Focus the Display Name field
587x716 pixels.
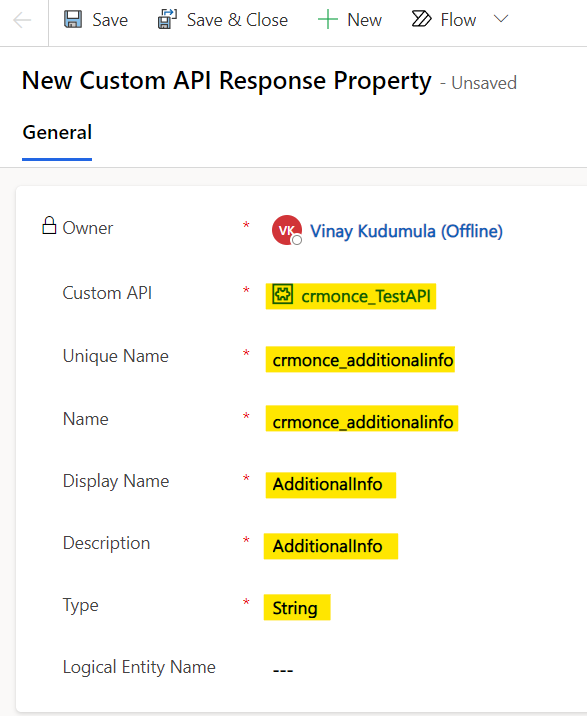point(331,485)
